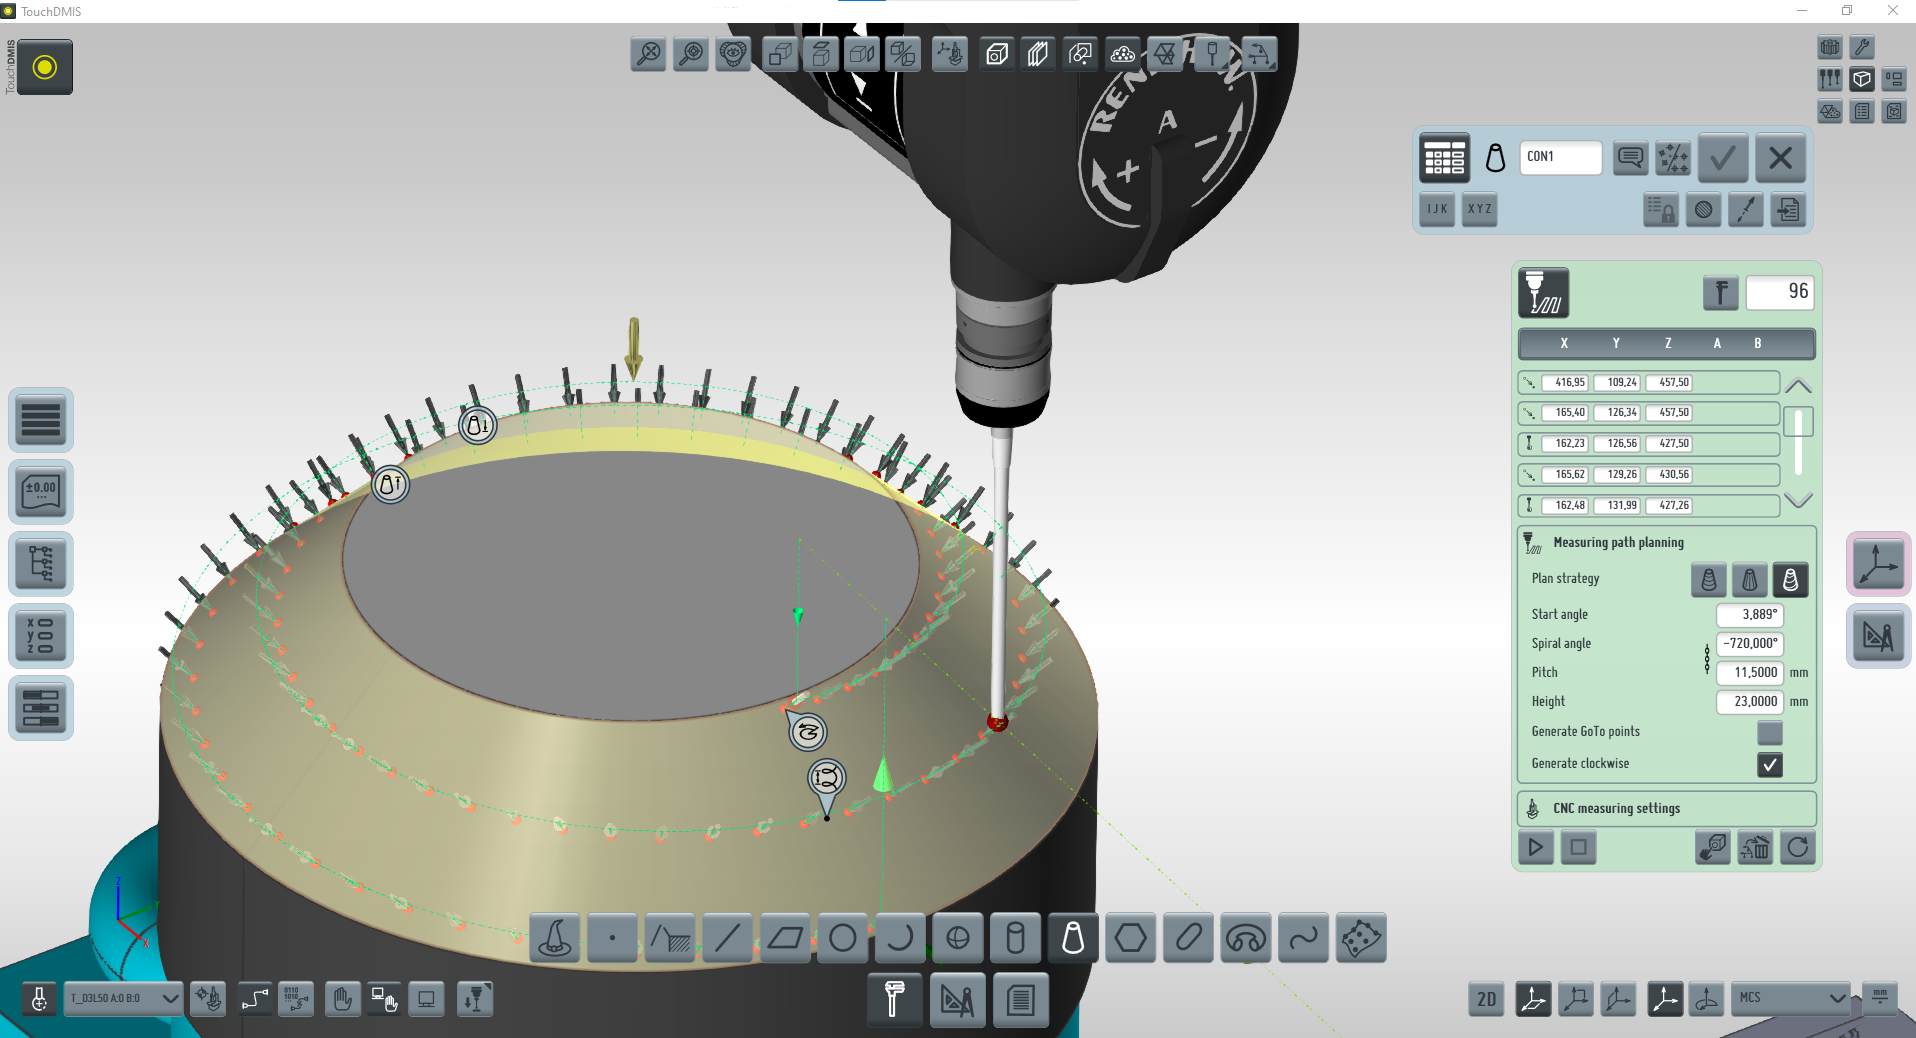Screen dimensions: 1916x1038
Task: Open the probe T_D3L50 A:0 B:0 dropdown
Action: click(124, 998)
